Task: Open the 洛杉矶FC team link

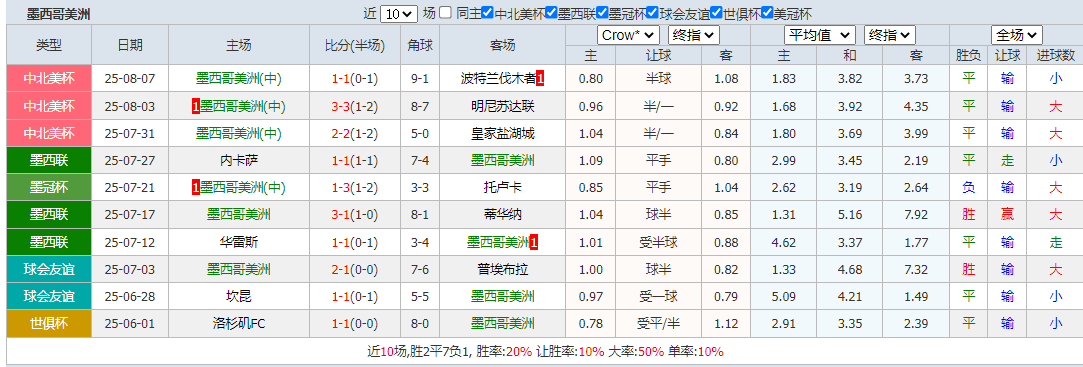Action: 239,323
